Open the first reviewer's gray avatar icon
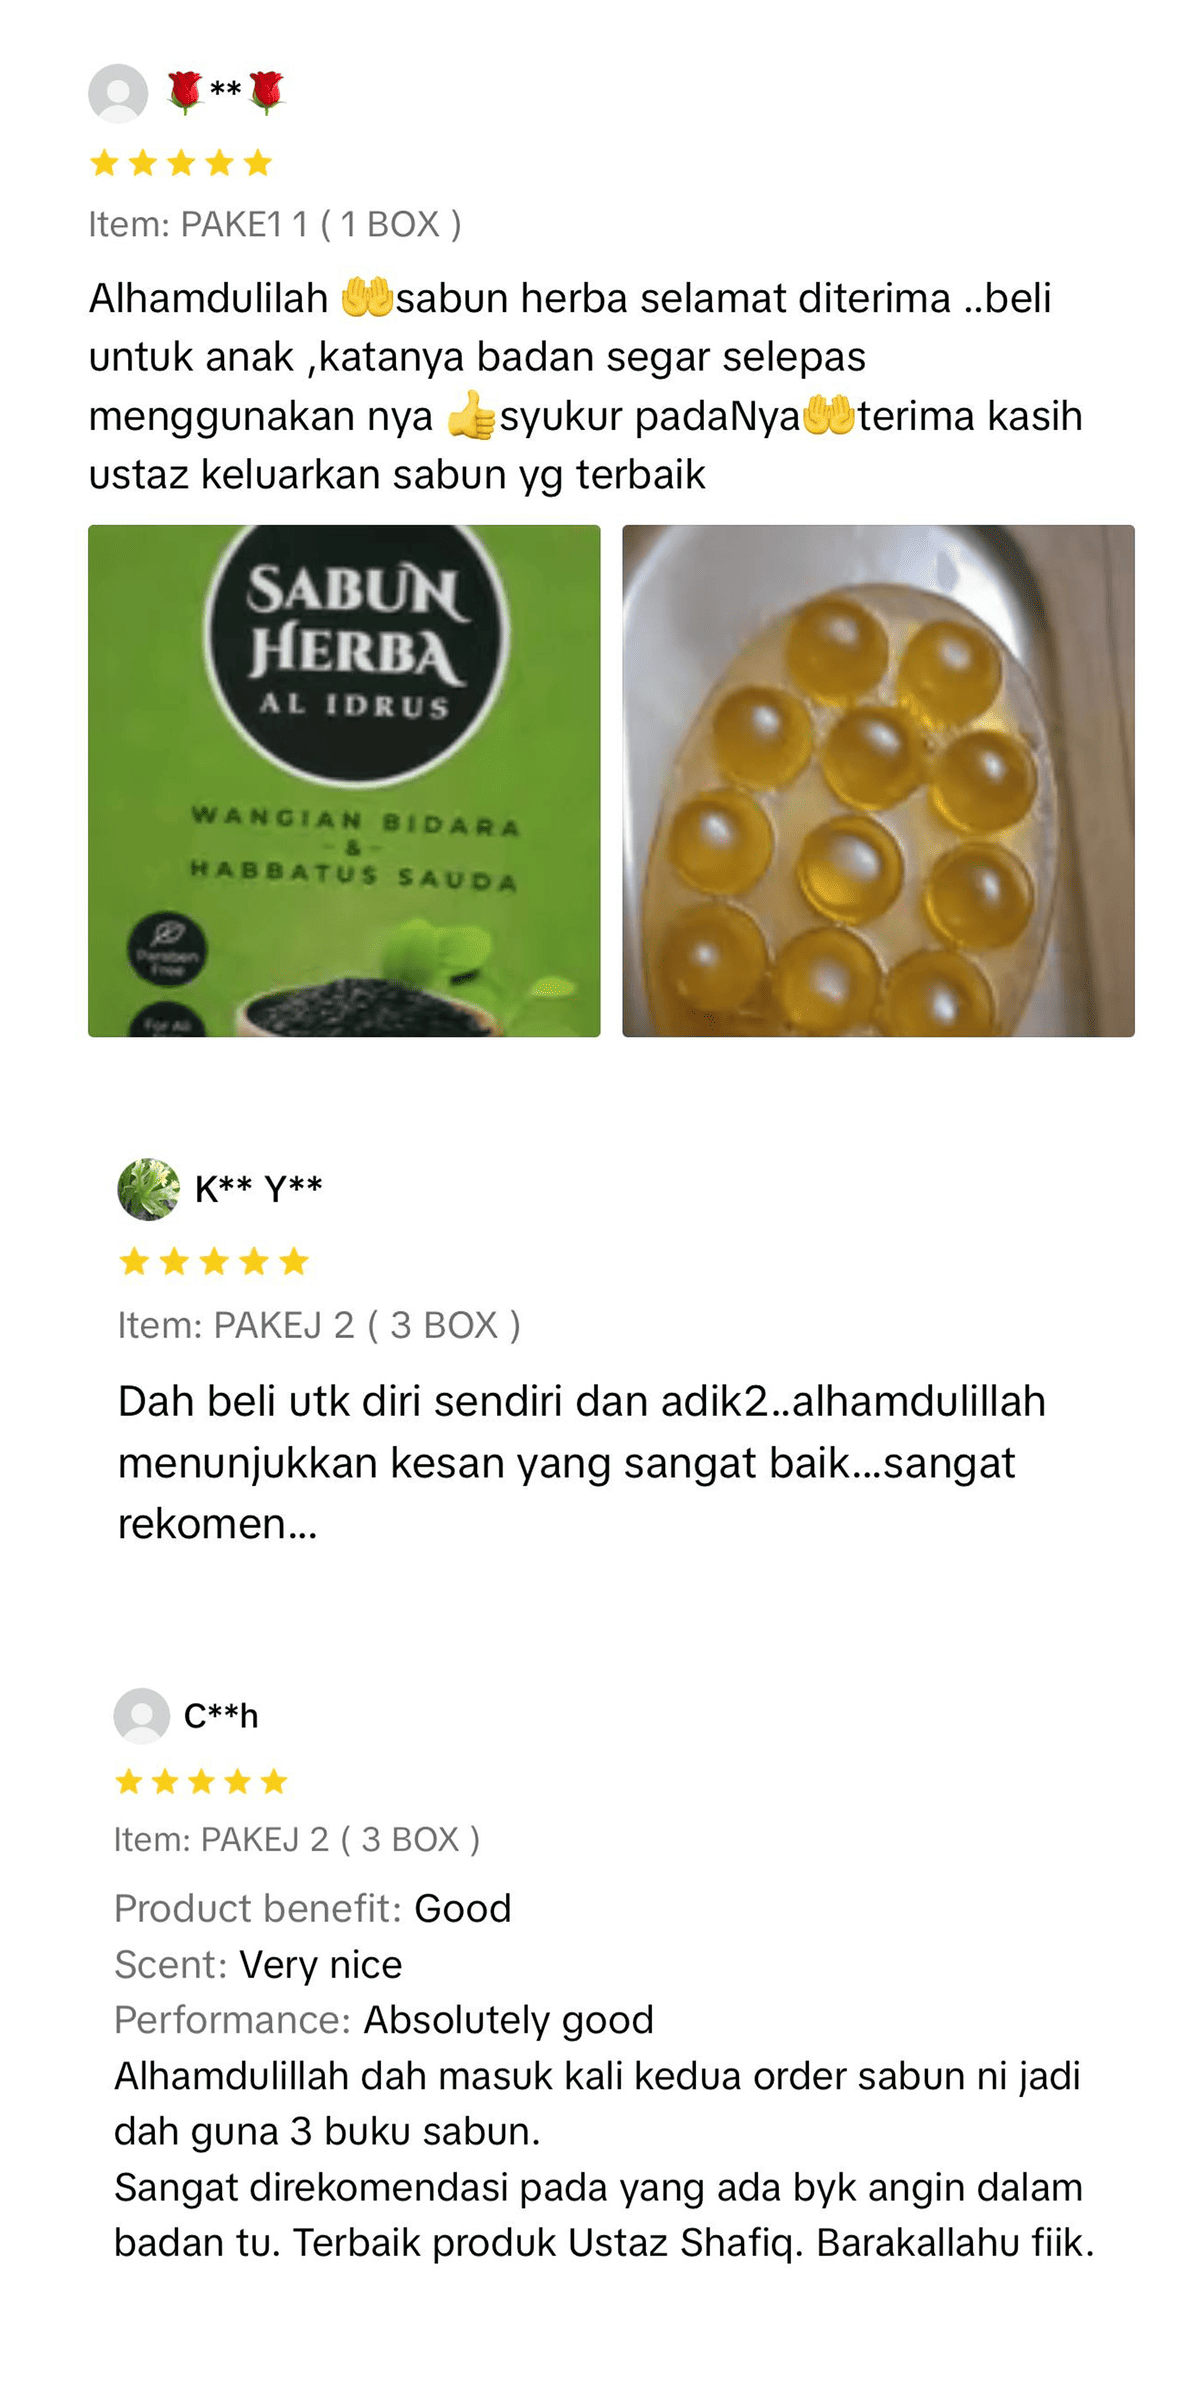The image size is (1200, 2400). pos(118,93)
